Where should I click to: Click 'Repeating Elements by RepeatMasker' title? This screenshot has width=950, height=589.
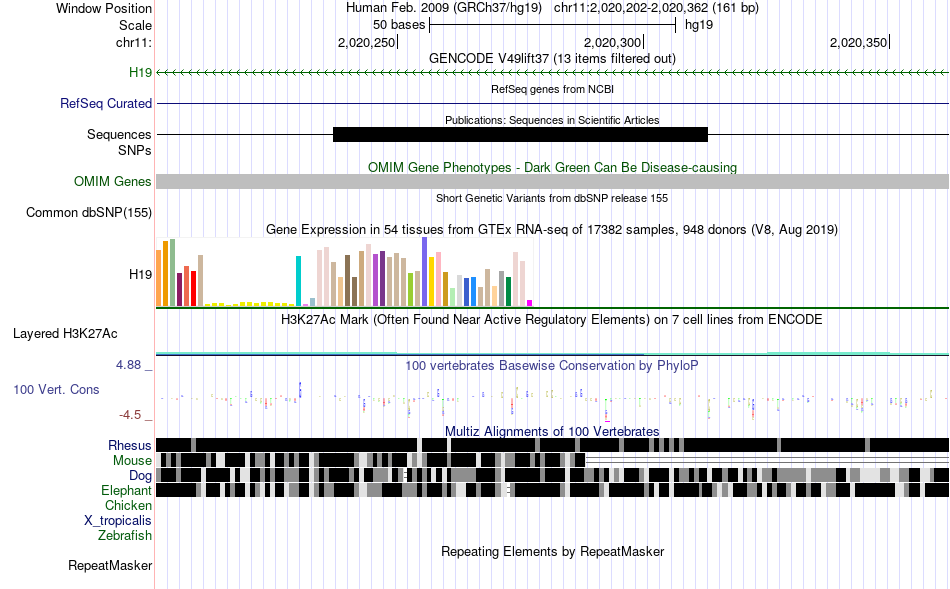pyautogui.click(x=553, y=551)
